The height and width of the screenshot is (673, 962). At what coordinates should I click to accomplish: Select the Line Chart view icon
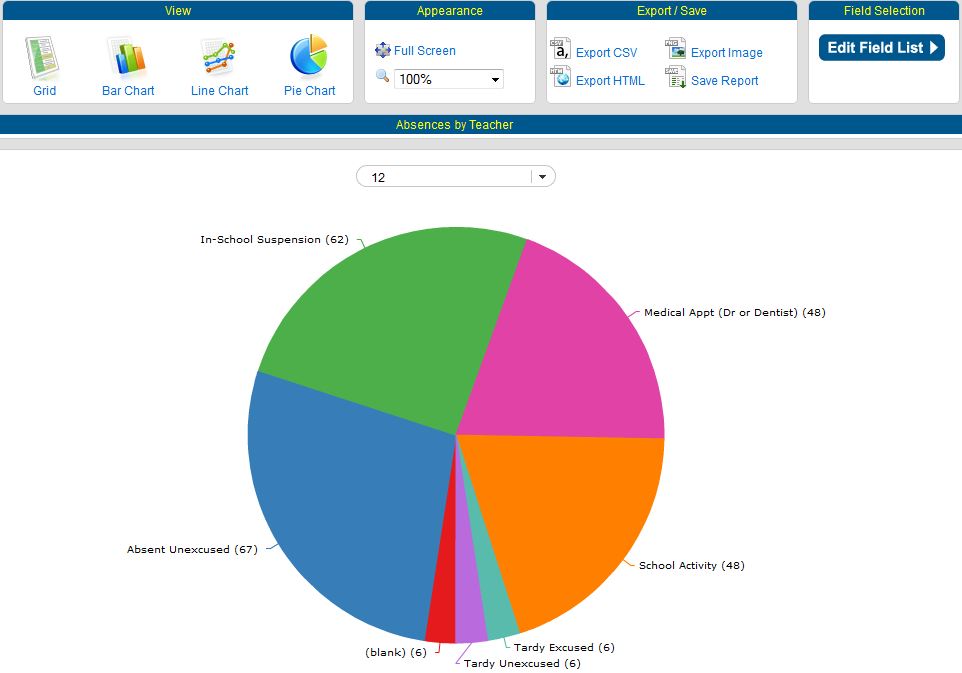[x=219, y=56]
